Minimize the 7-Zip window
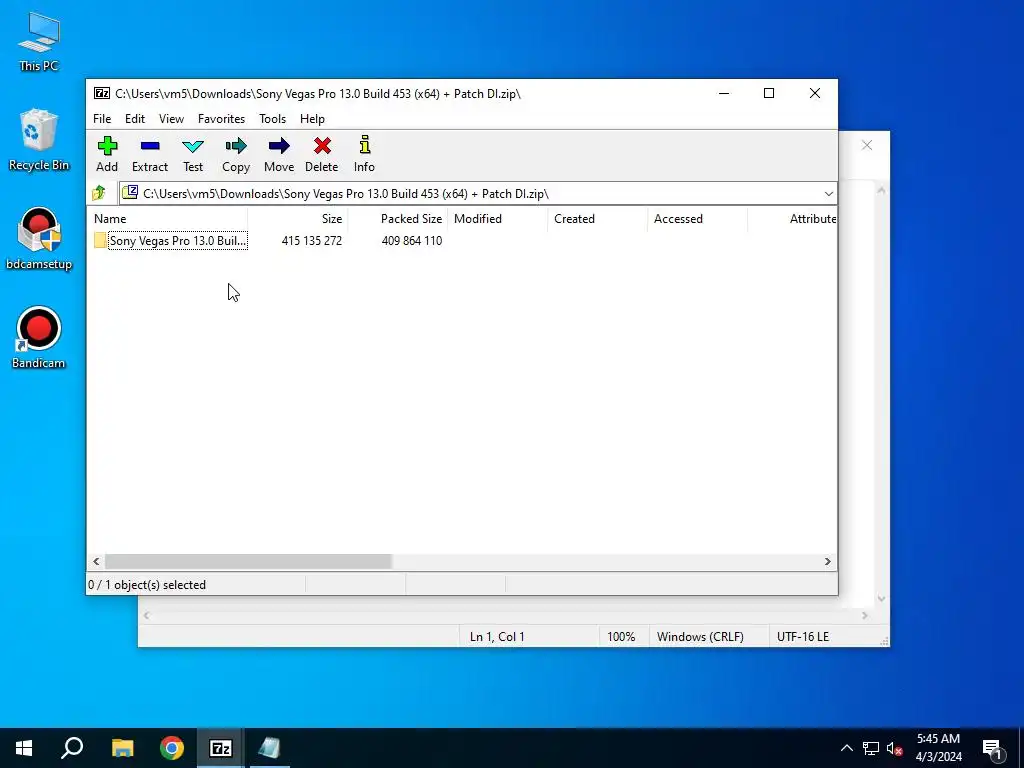Screen dimensions: 1024x768 tap(724, 93)
